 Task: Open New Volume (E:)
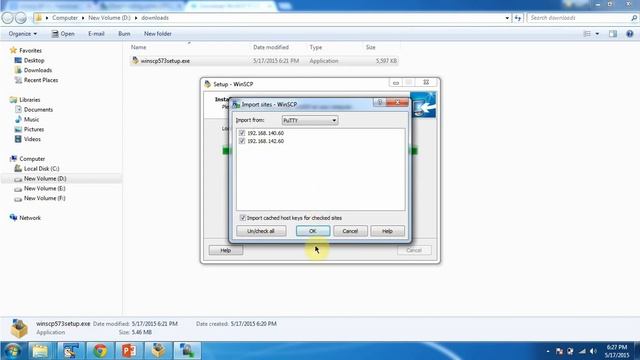point(44,189)
